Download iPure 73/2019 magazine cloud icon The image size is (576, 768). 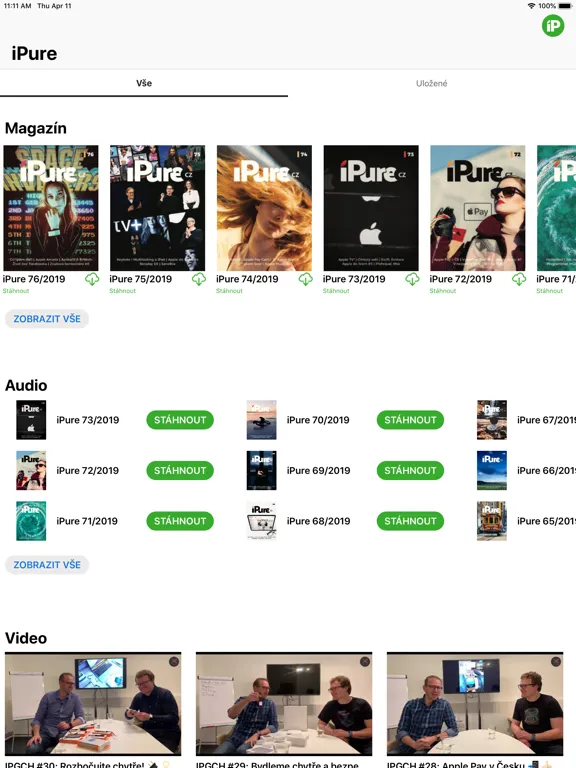pyautogui.click(x=412, y=279)
